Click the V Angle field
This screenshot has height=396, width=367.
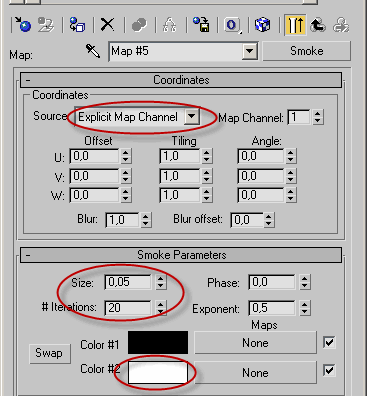(x=261, y=176)
